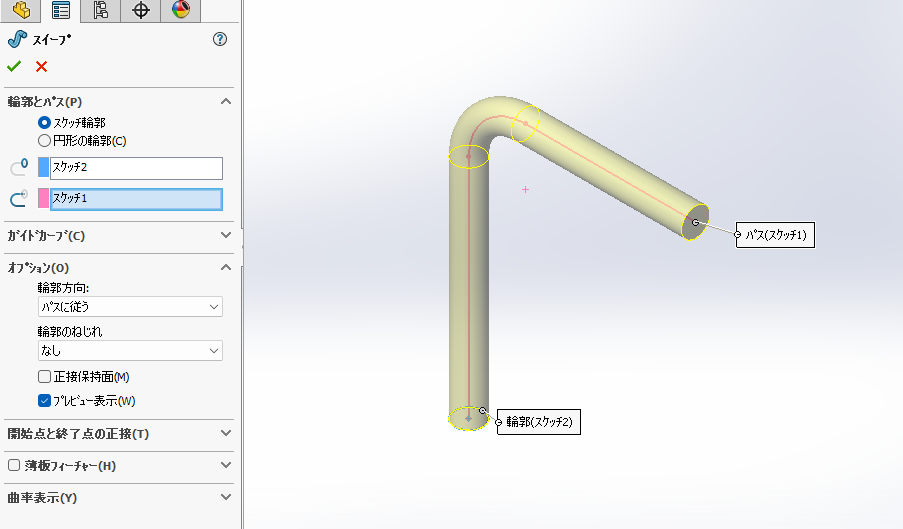Expand the 開始点と終了点の正接(T) section
The height and width of the screenshot is (529, 903).
click(x=226, y=433)
